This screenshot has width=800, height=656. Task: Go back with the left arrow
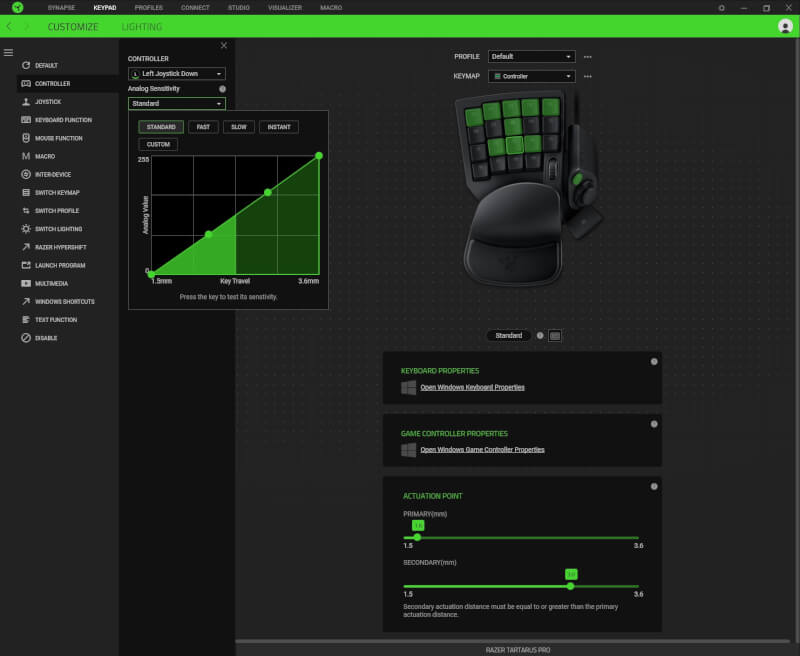click(x=9, y=27)
